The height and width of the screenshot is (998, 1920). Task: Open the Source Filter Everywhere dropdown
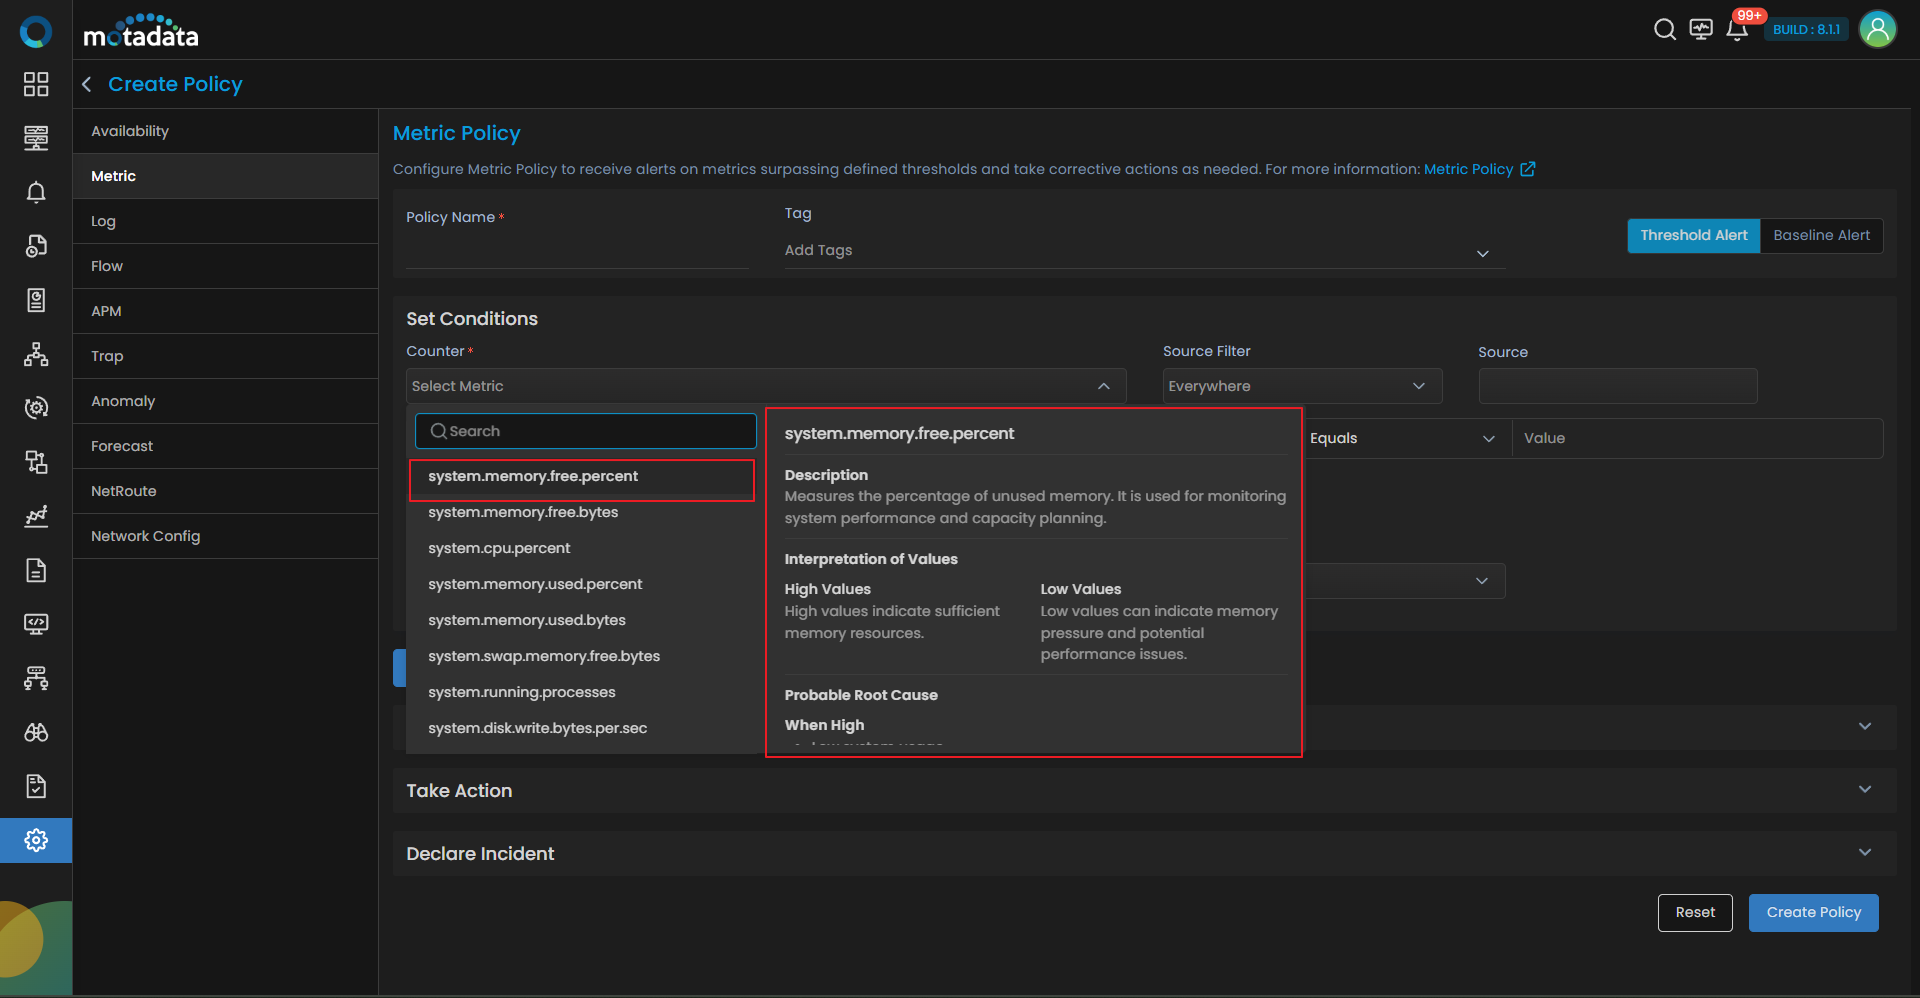click(1301, 386)
